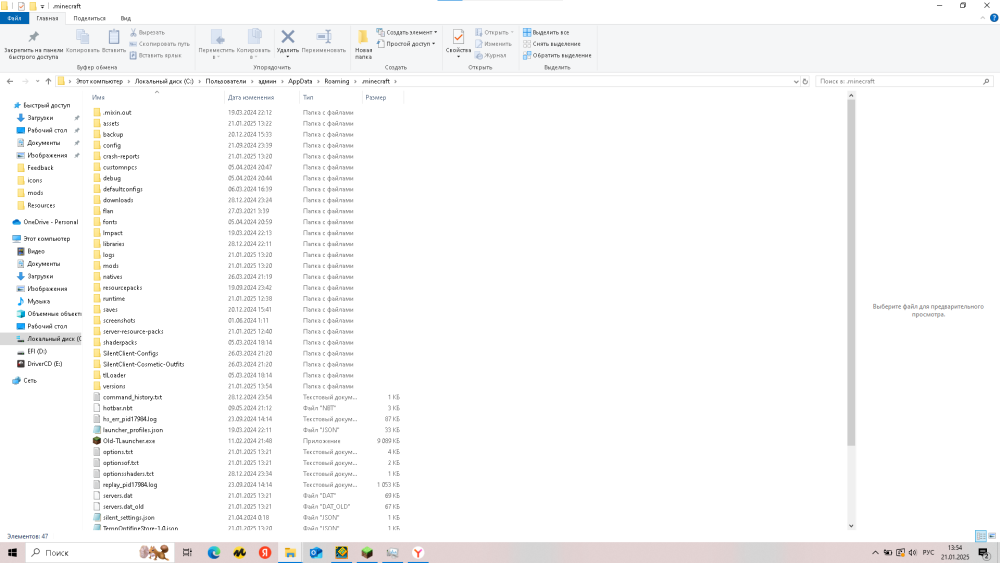1000x563 pixels.
Task: Click the Удалить red X button
Action: click(288, 41)
